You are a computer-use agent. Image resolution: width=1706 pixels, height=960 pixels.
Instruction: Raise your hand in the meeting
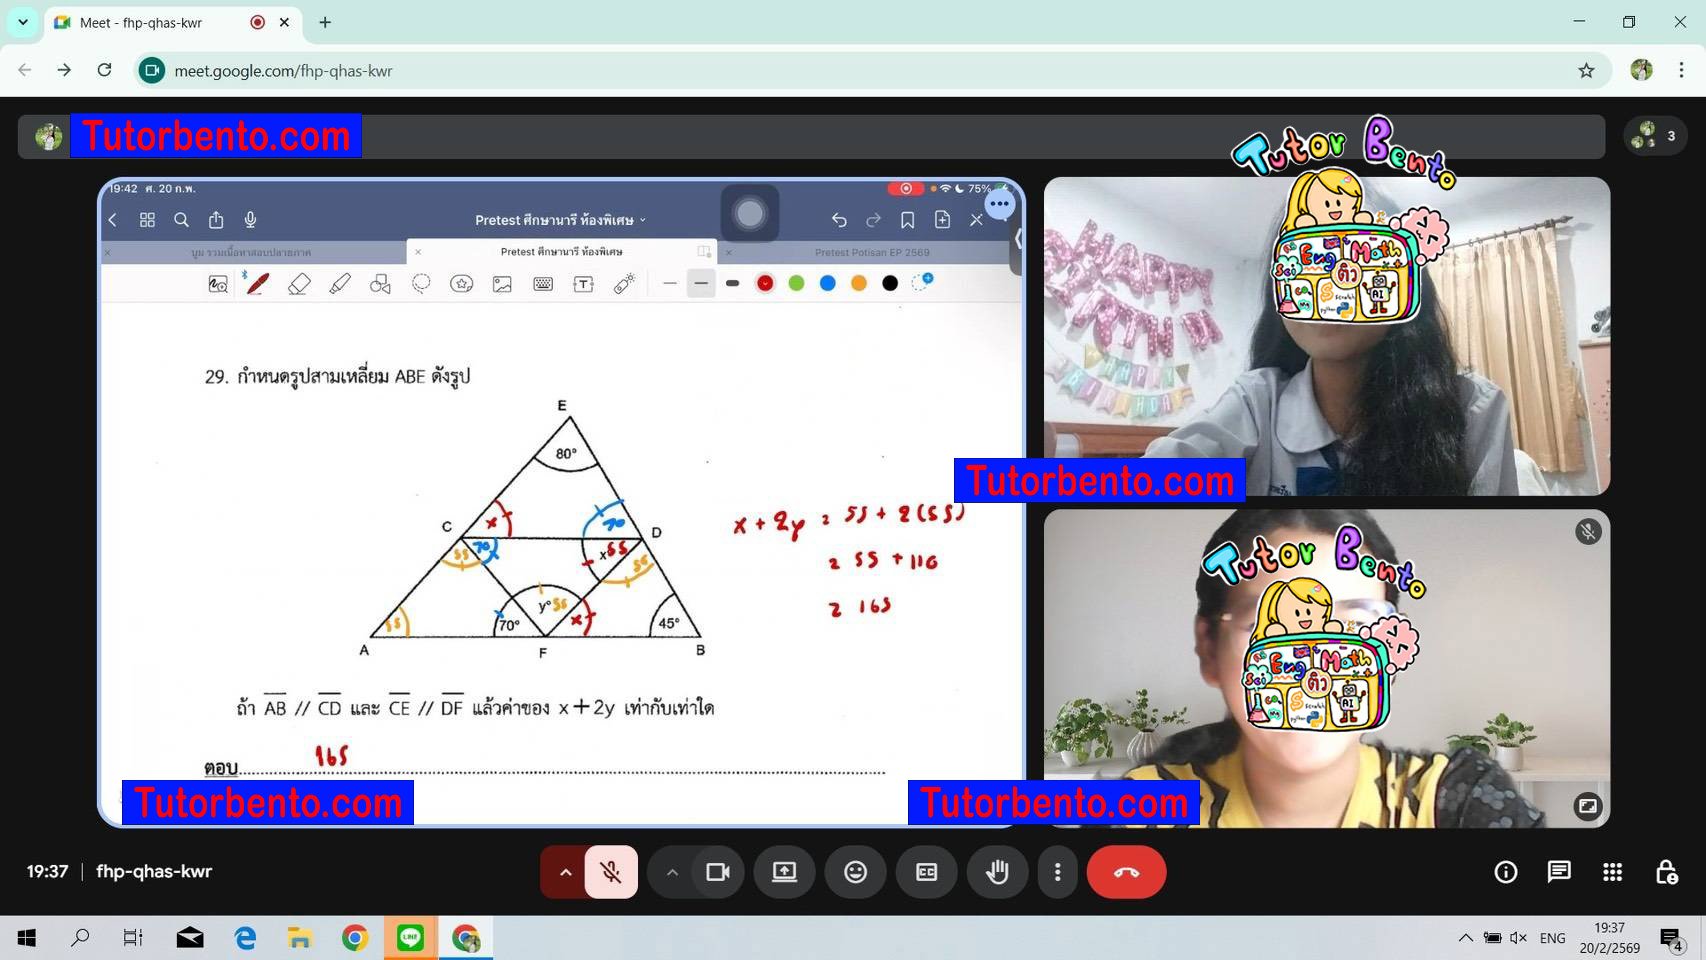point(997,871)
